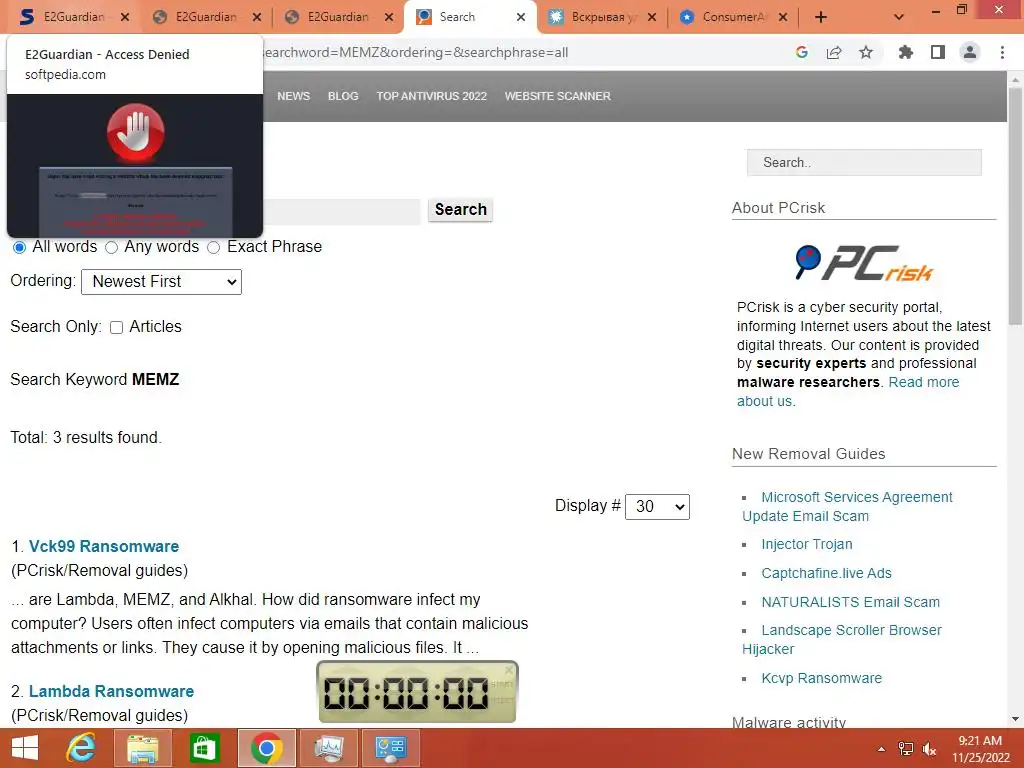The height and width of the screenshot is (768, 1024).
Task: Click the PCrisk logo
Action: coord(864,263)
